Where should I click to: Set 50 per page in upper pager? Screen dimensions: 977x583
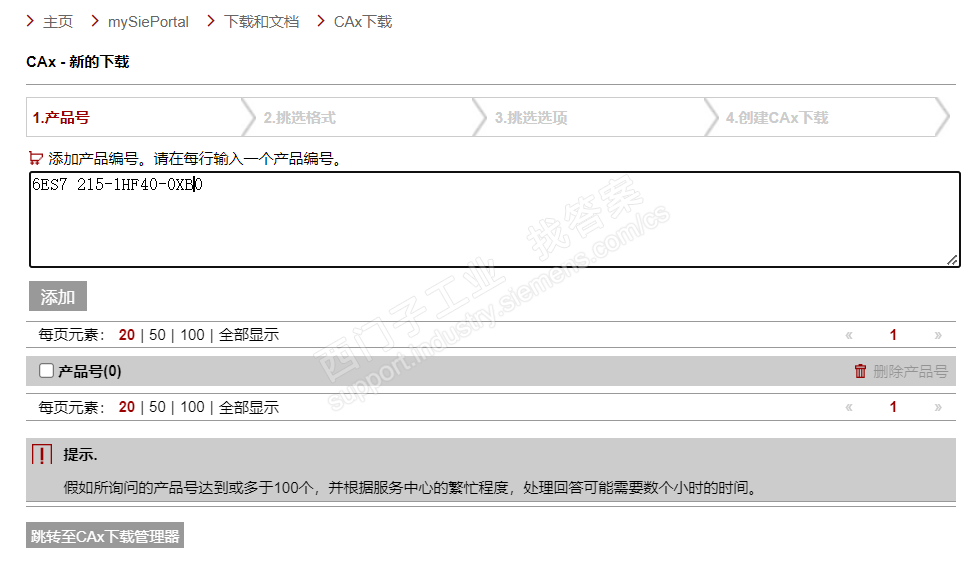pyautogui.click(x=157, y=335)
